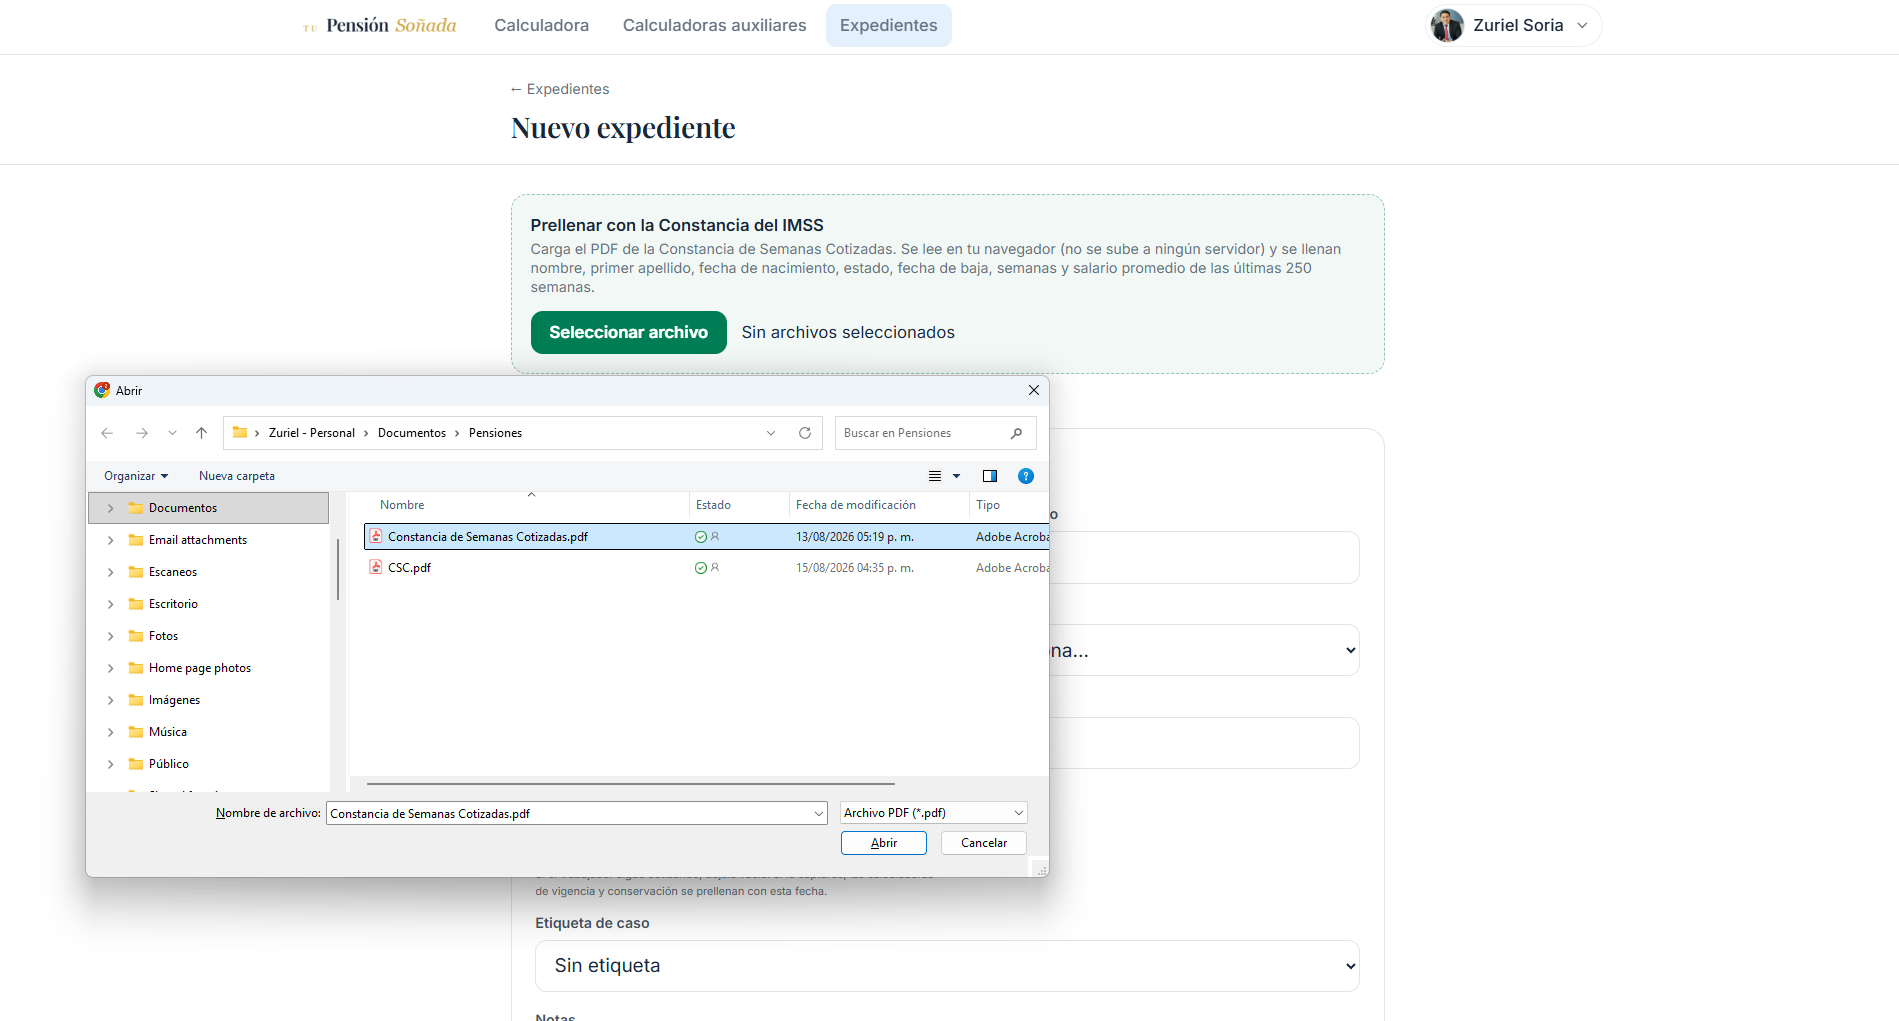Viewport: 1899px width, 1021px height.
Task: Open the view options dropdown arrow
Action: [x=957, y=476]
